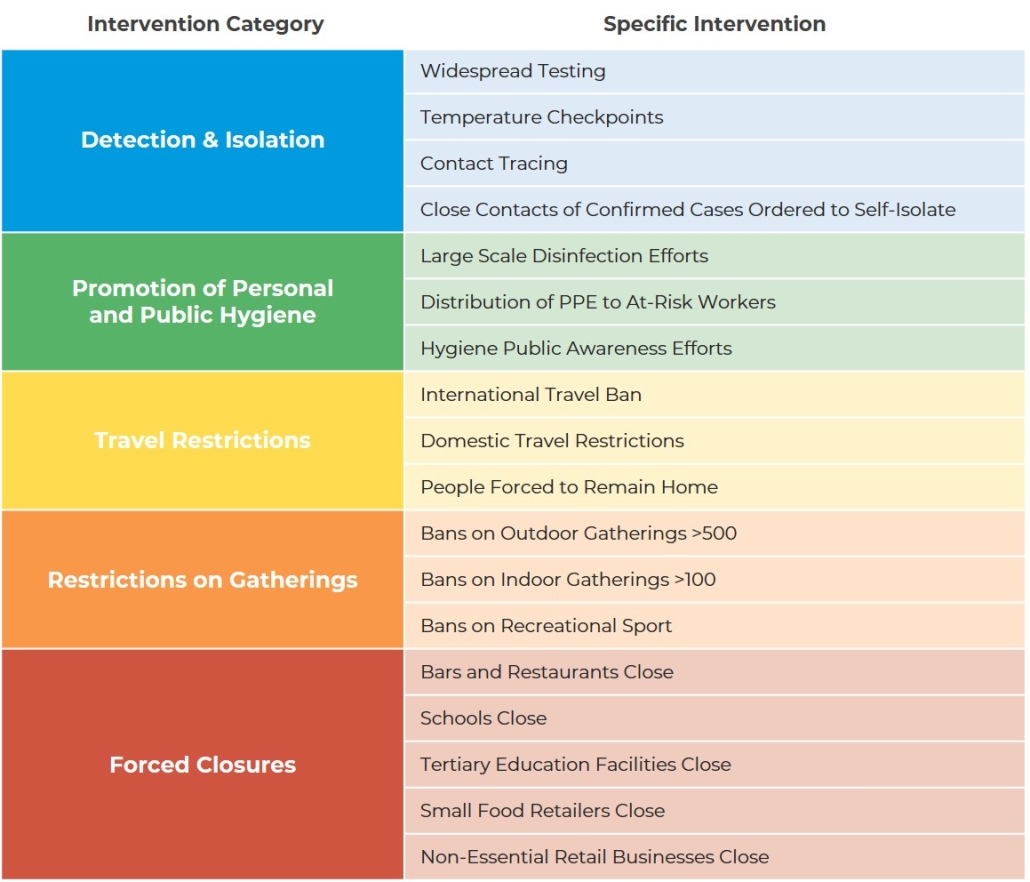Click the Specific Intervention column header
Viewport: 1030px width, 882px height.
(x=714, y=24)
